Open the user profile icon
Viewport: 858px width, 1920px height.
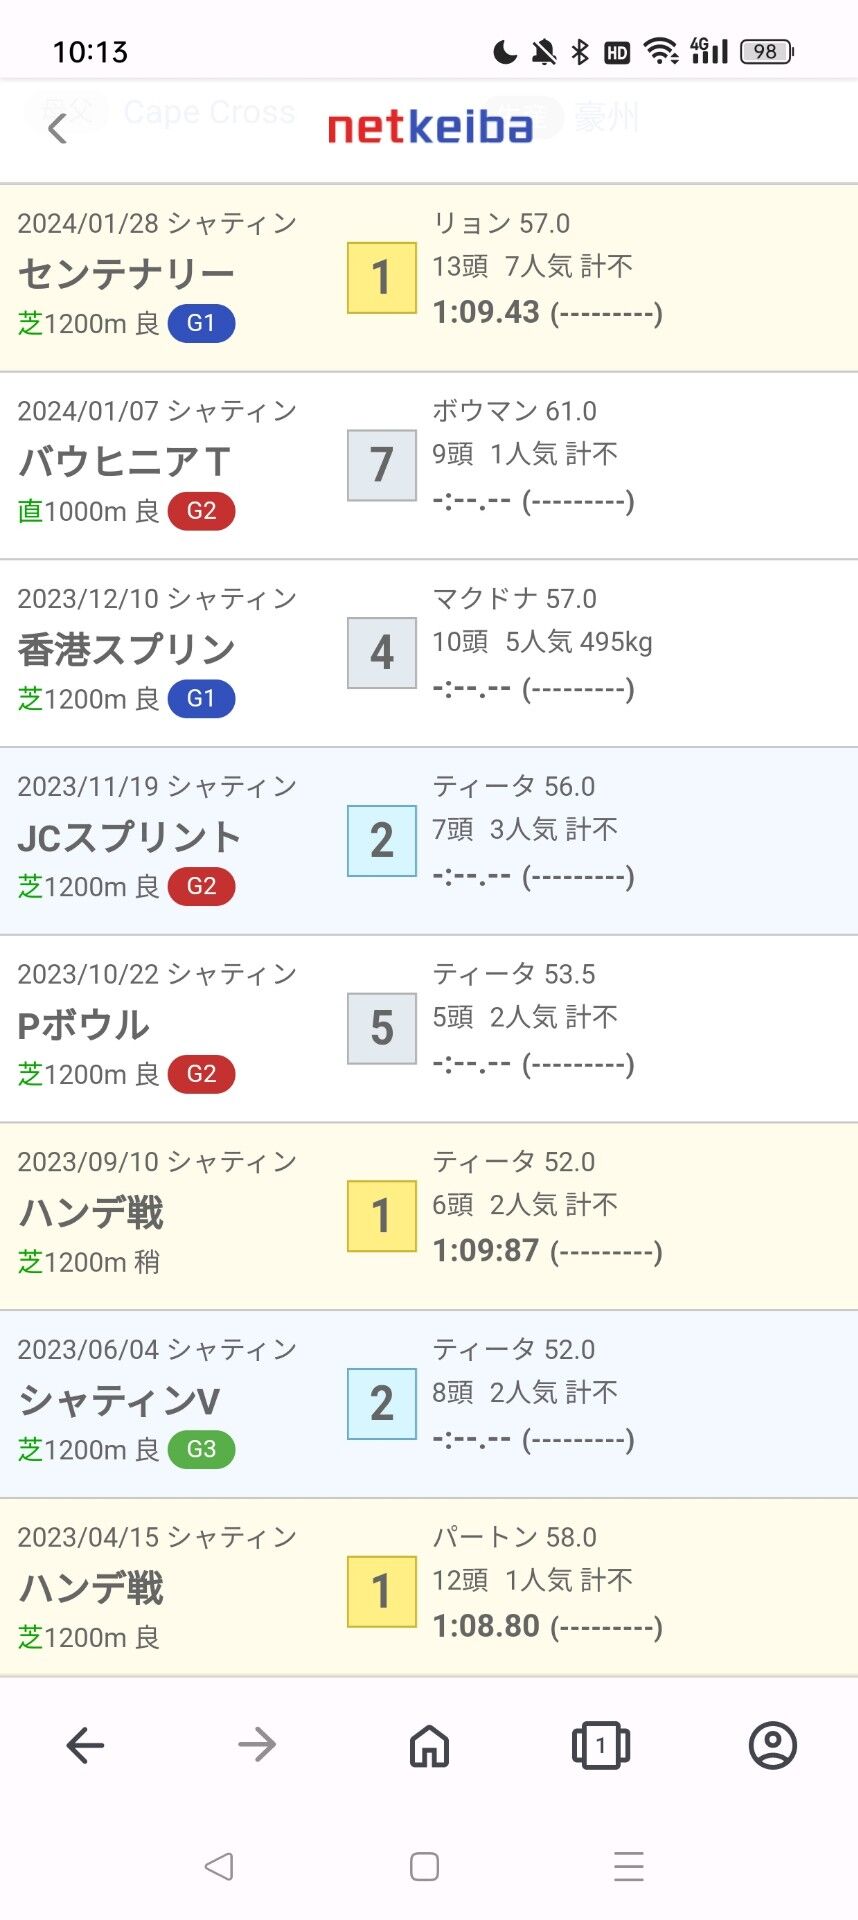[772, 1745]
